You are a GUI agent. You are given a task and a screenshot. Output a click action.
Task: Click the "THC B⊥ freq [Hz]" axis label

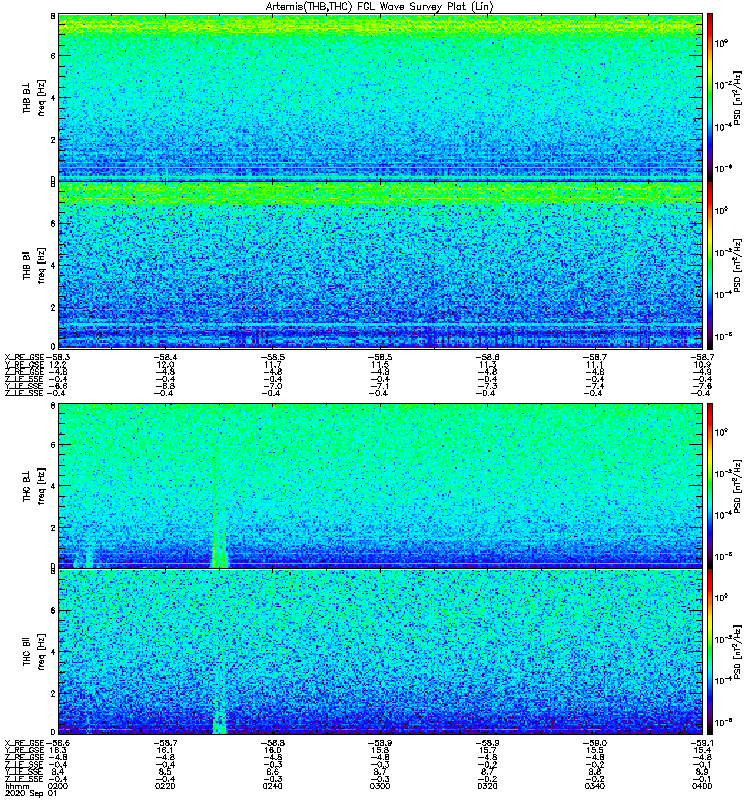point(34,486)
